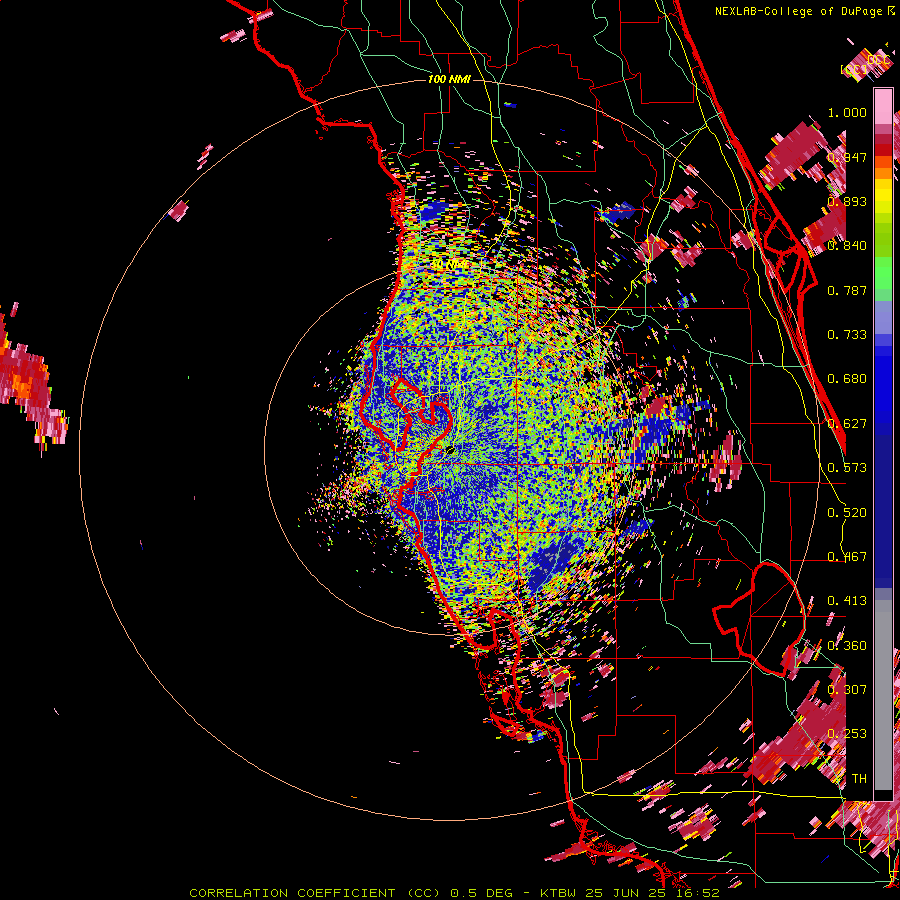Viewport: 900px width, 900px height.
Task: Click the 0.573 scale value
Action: (847, 468)
